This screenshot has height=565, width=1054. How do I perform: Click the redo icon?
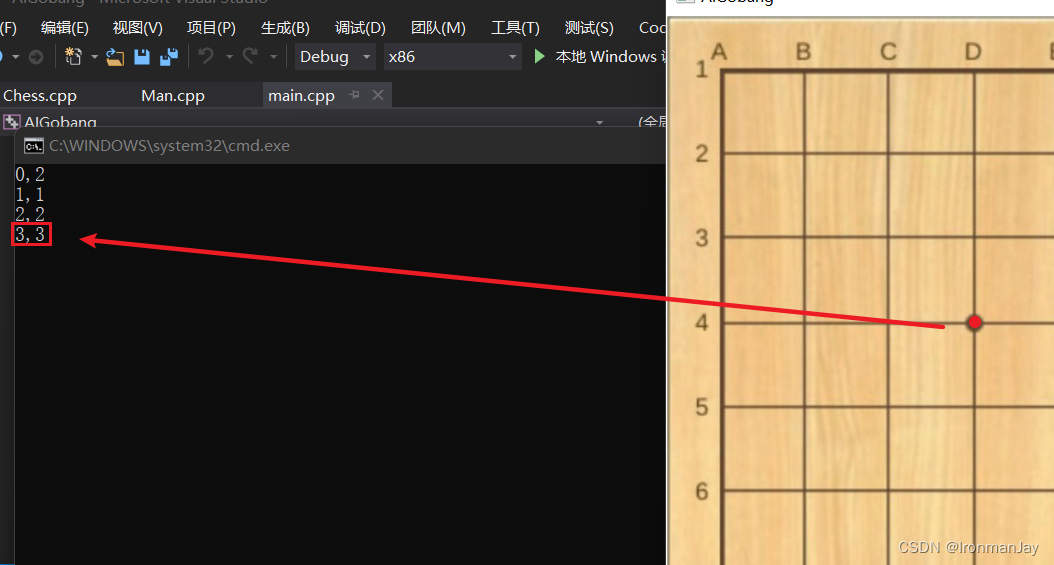pos(250,56)
